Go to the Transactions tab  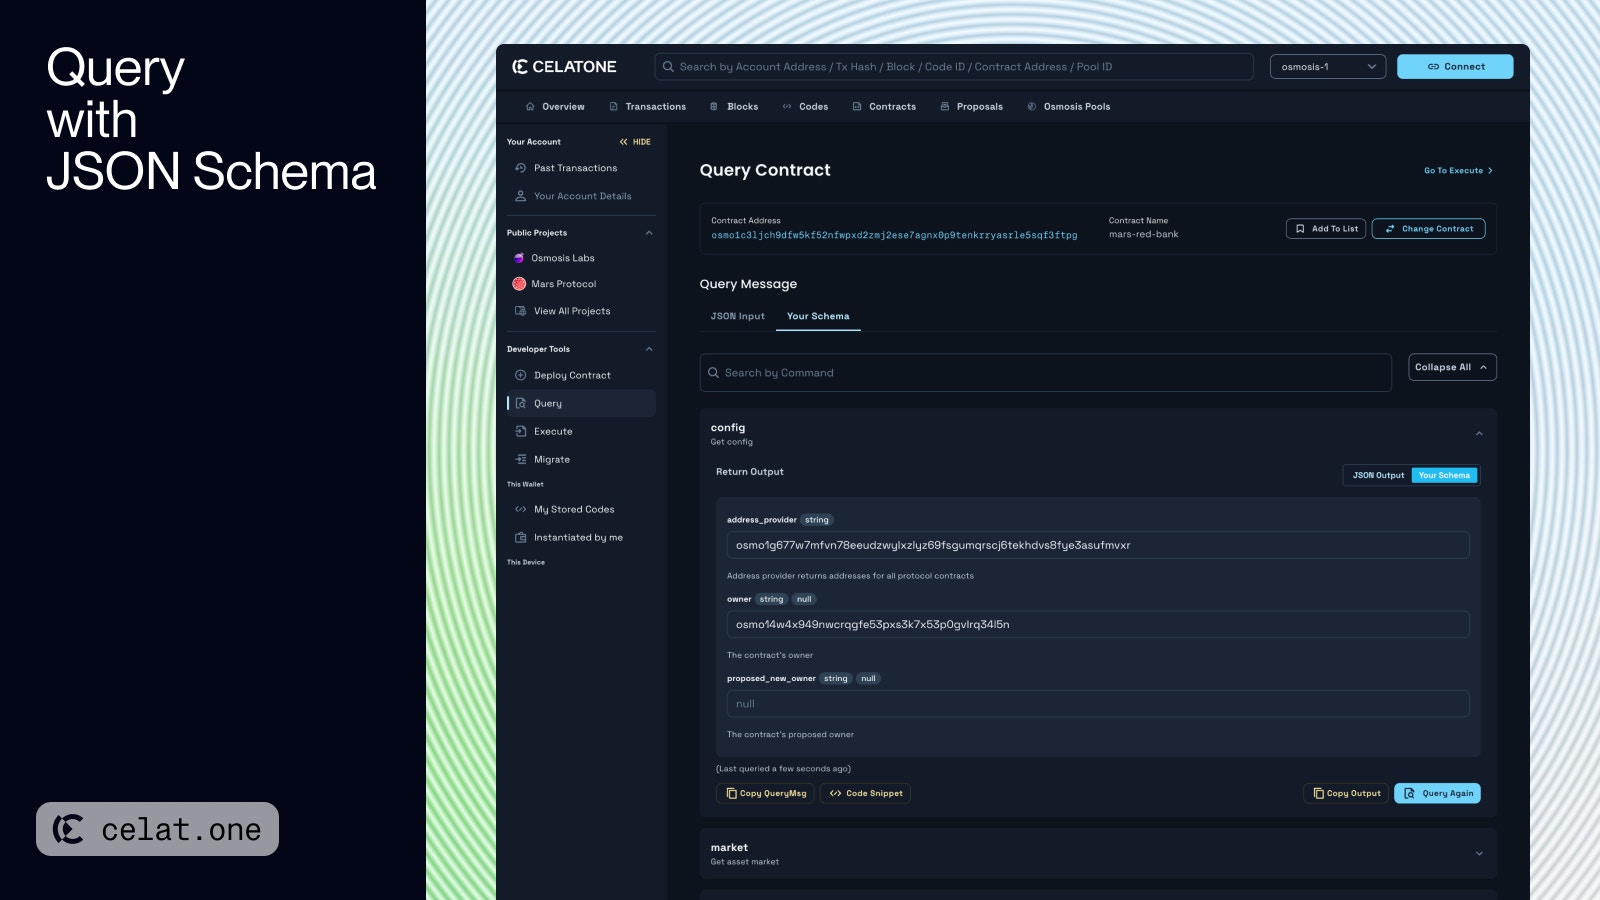point(647,107)
